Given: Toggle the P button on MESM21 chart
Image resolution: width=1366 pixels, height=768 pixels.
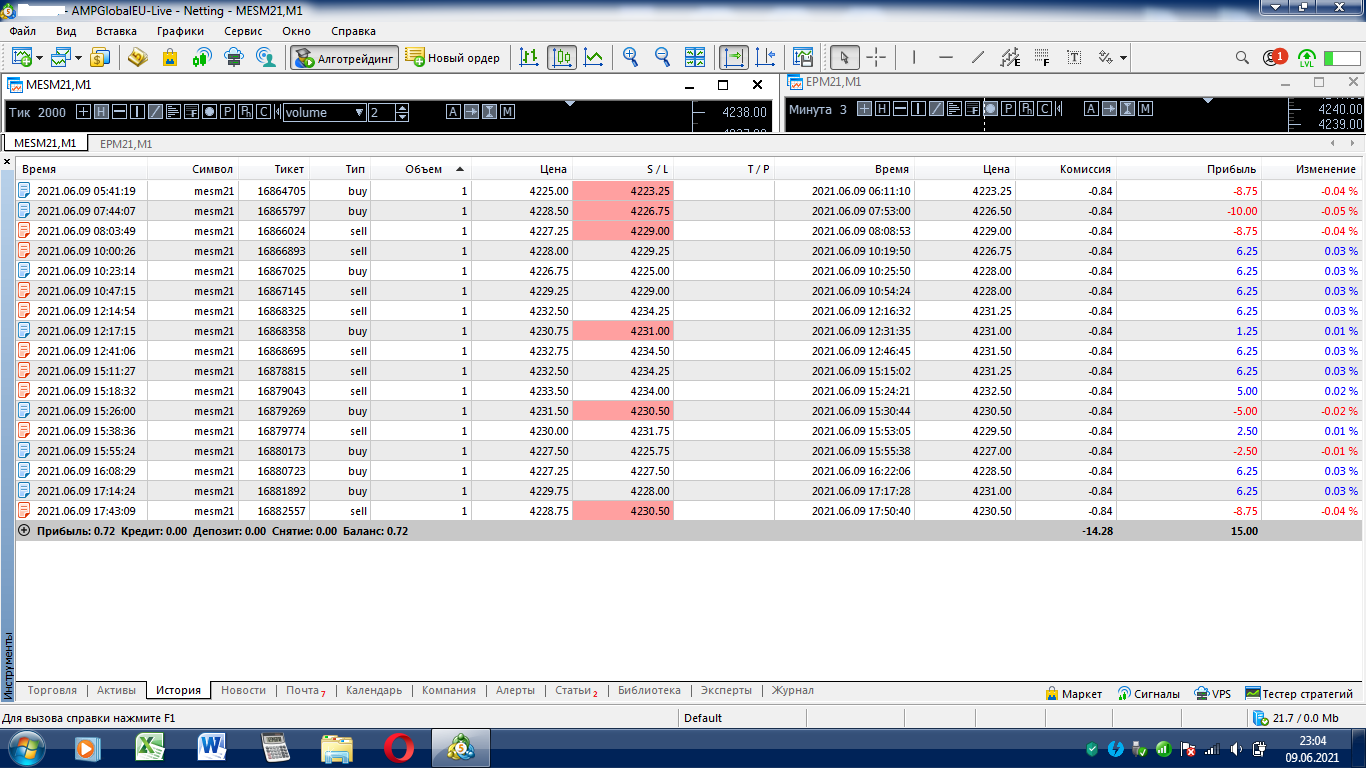Looking at the screenshot, I should [x=227, y=112].
